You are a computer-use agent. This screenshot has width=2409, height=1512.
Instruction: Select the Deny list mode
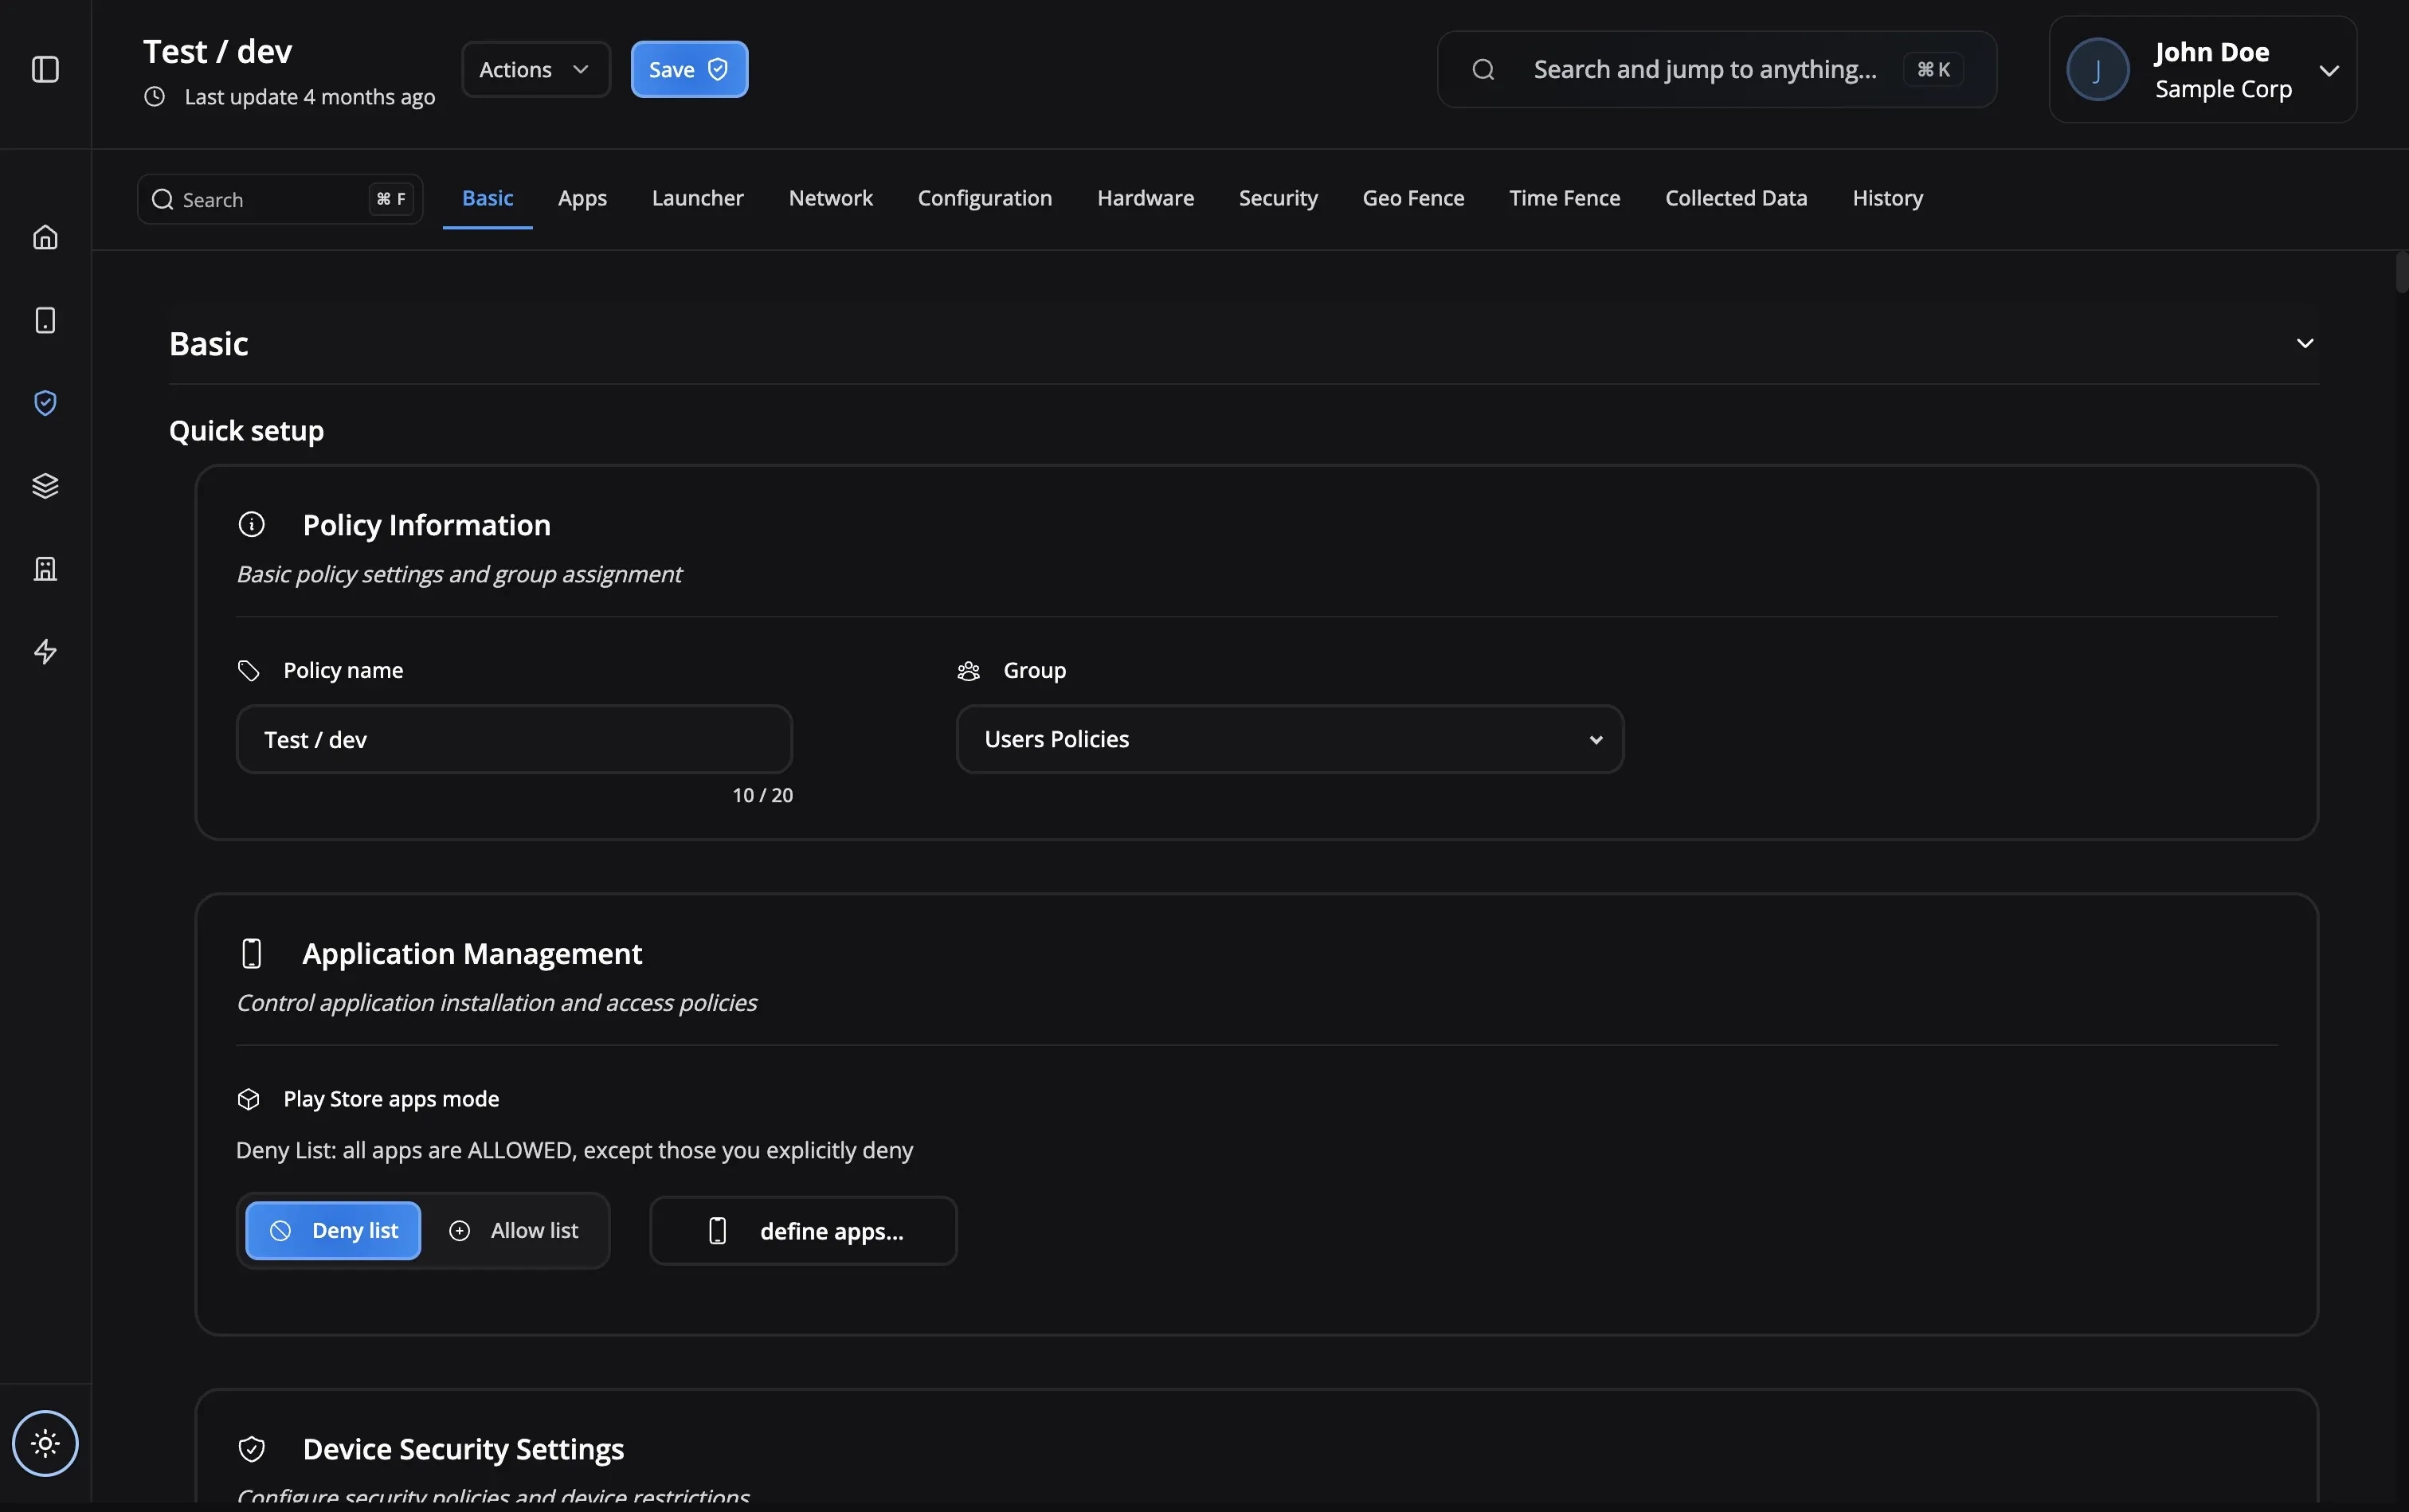click(333, 1229)
